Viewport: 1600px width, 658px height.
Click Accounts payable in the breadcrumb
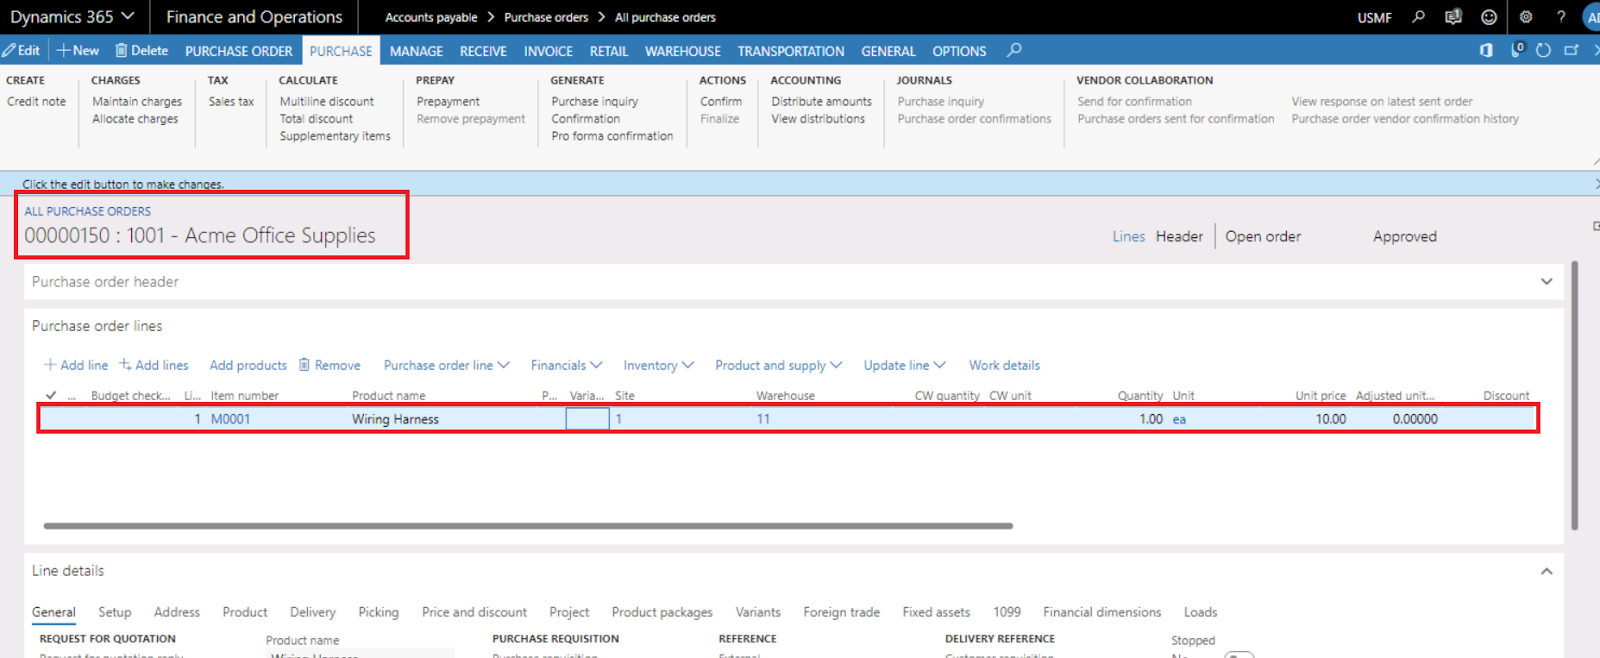[431, 18]
